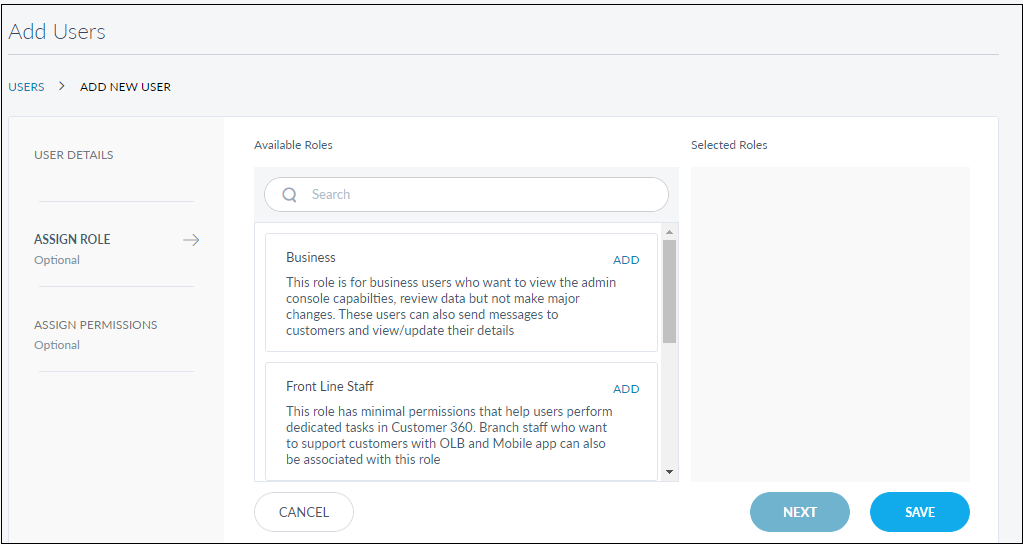Click the Users breadcrumb link
Viewport: 1023px width, 544px height.
27,87
